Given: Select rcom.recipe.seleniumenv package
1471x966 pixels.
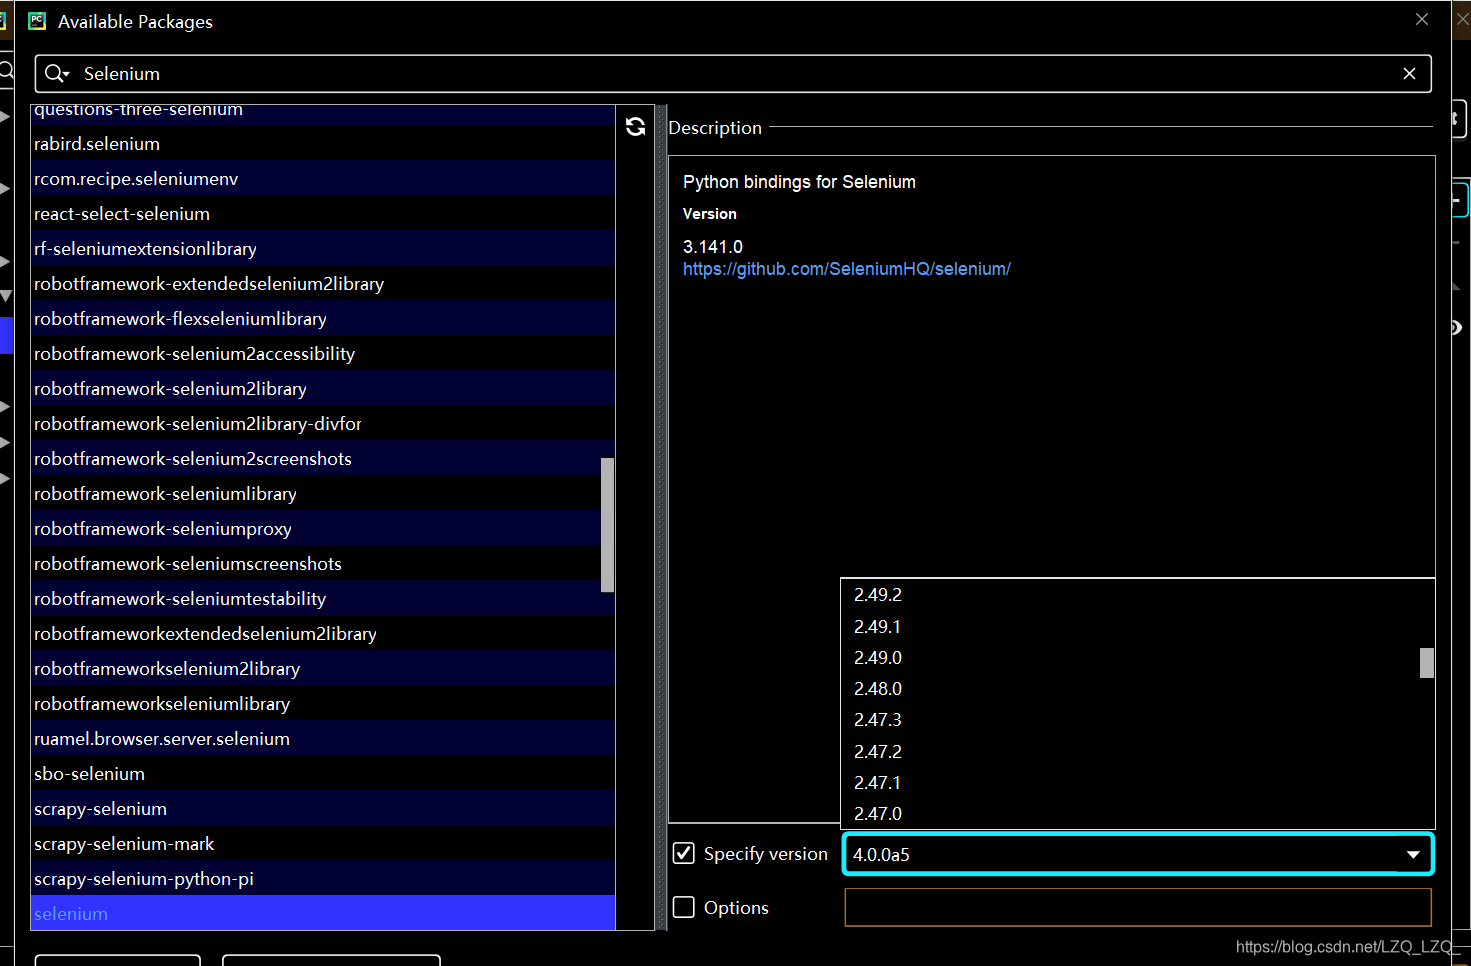Looking at the screenshot, I should 323,178.
